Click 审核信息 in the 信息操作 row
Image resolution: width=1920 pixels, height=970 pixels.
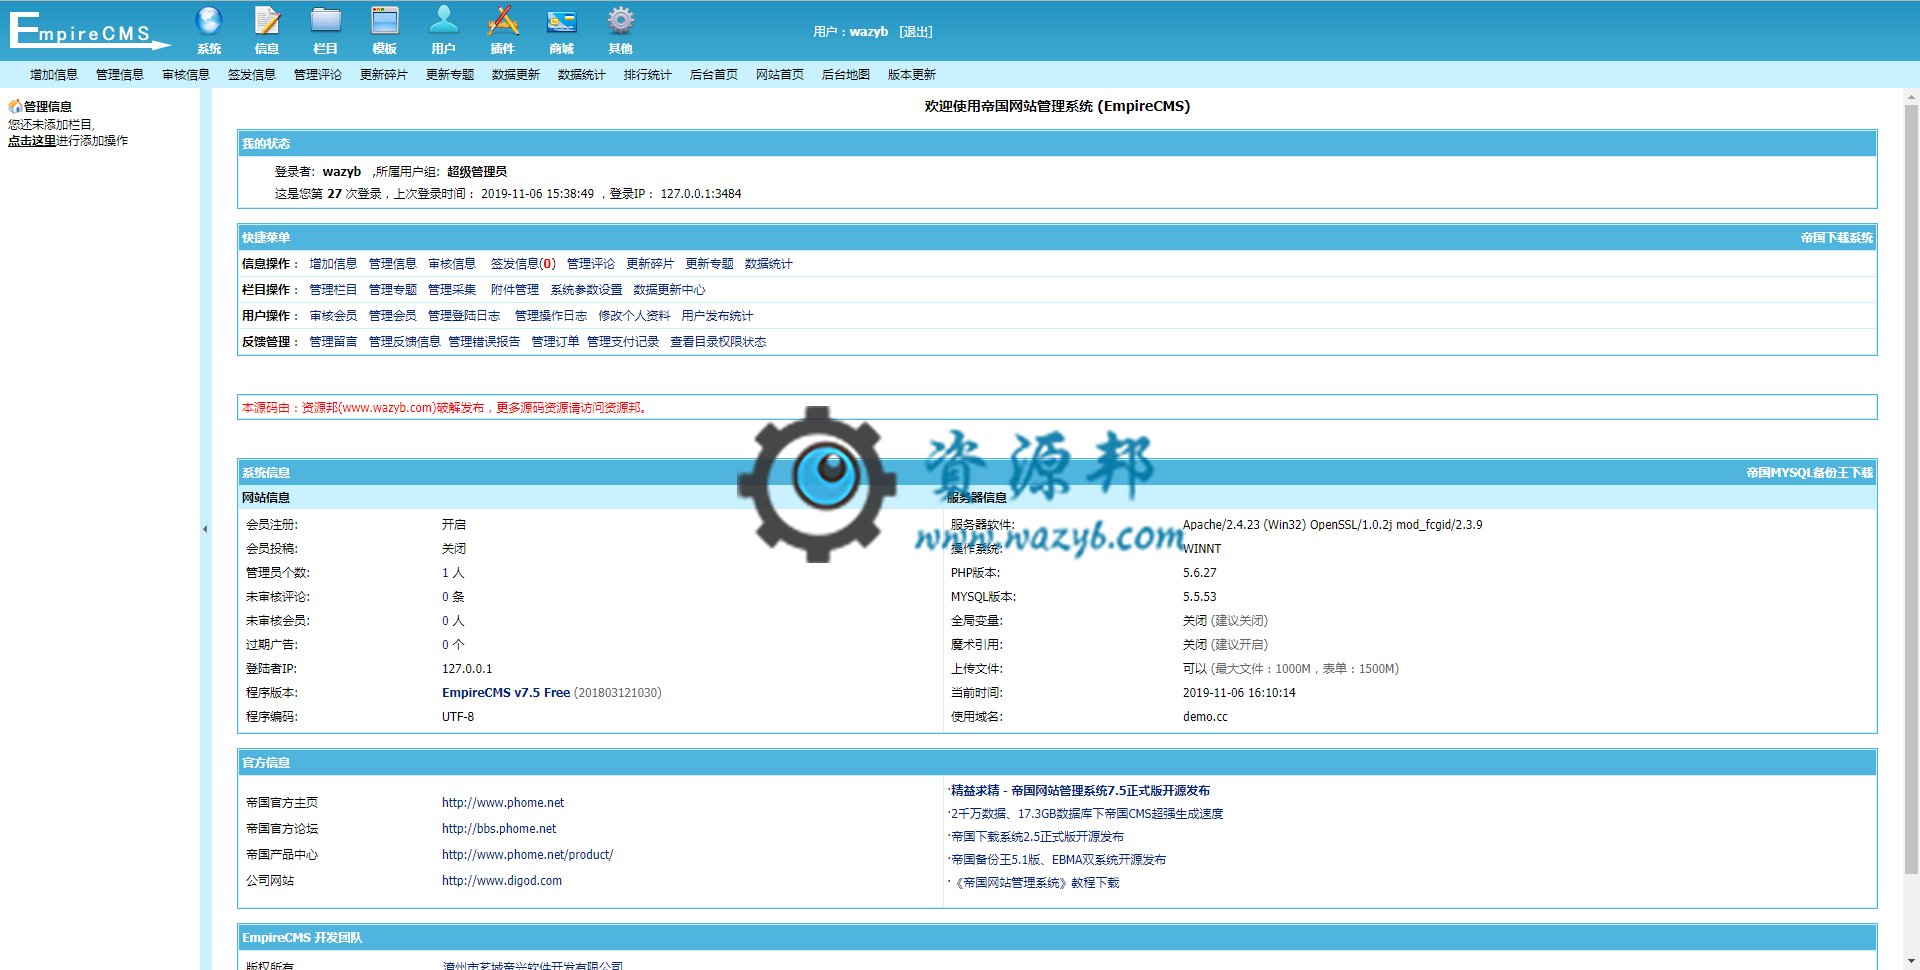[x=452, y=264]
